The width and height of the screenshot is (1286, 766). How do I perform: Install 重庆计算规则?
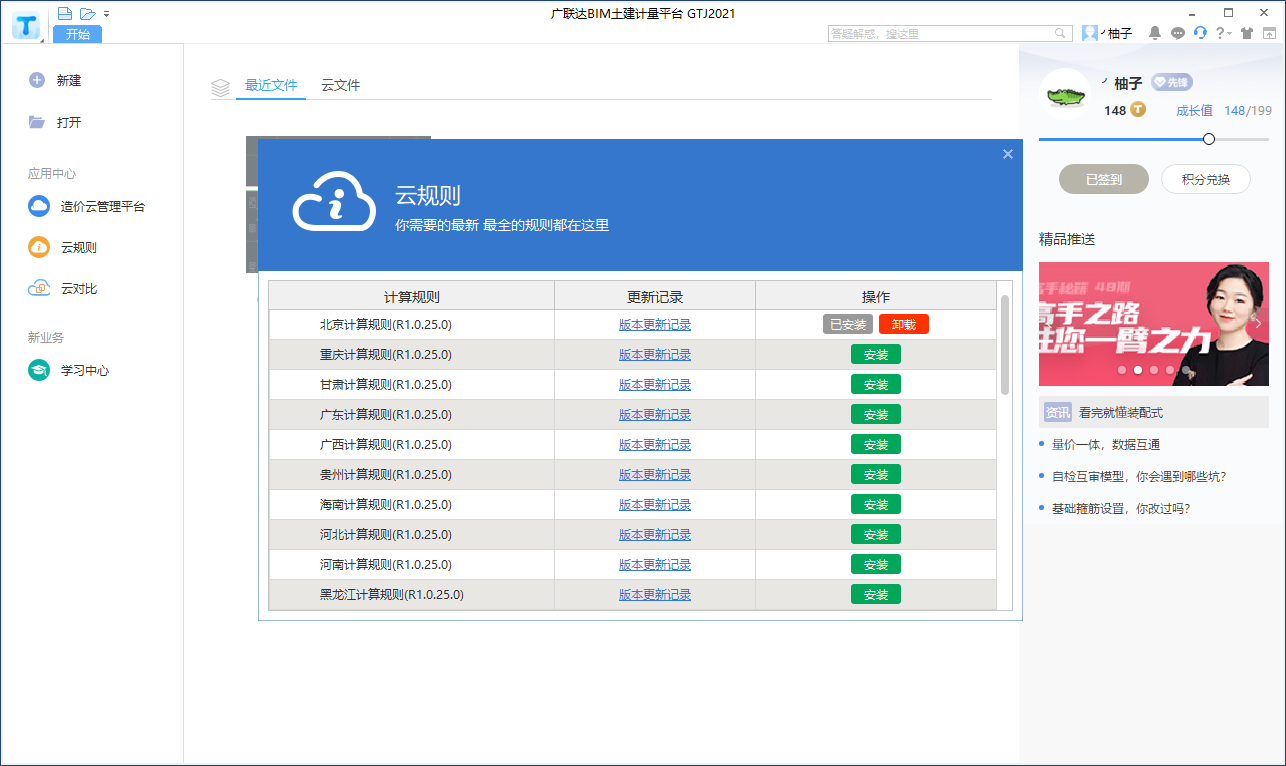(876, 354)
